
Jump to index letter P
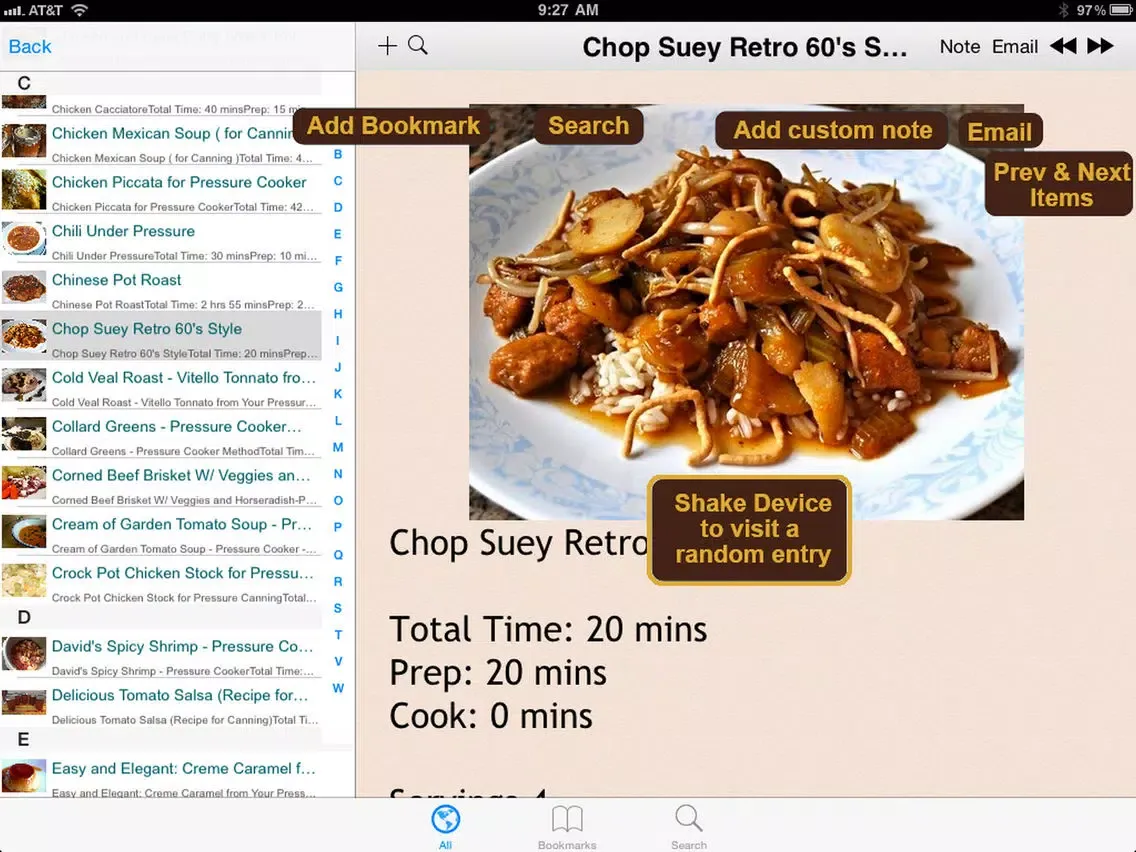[338, 527]
